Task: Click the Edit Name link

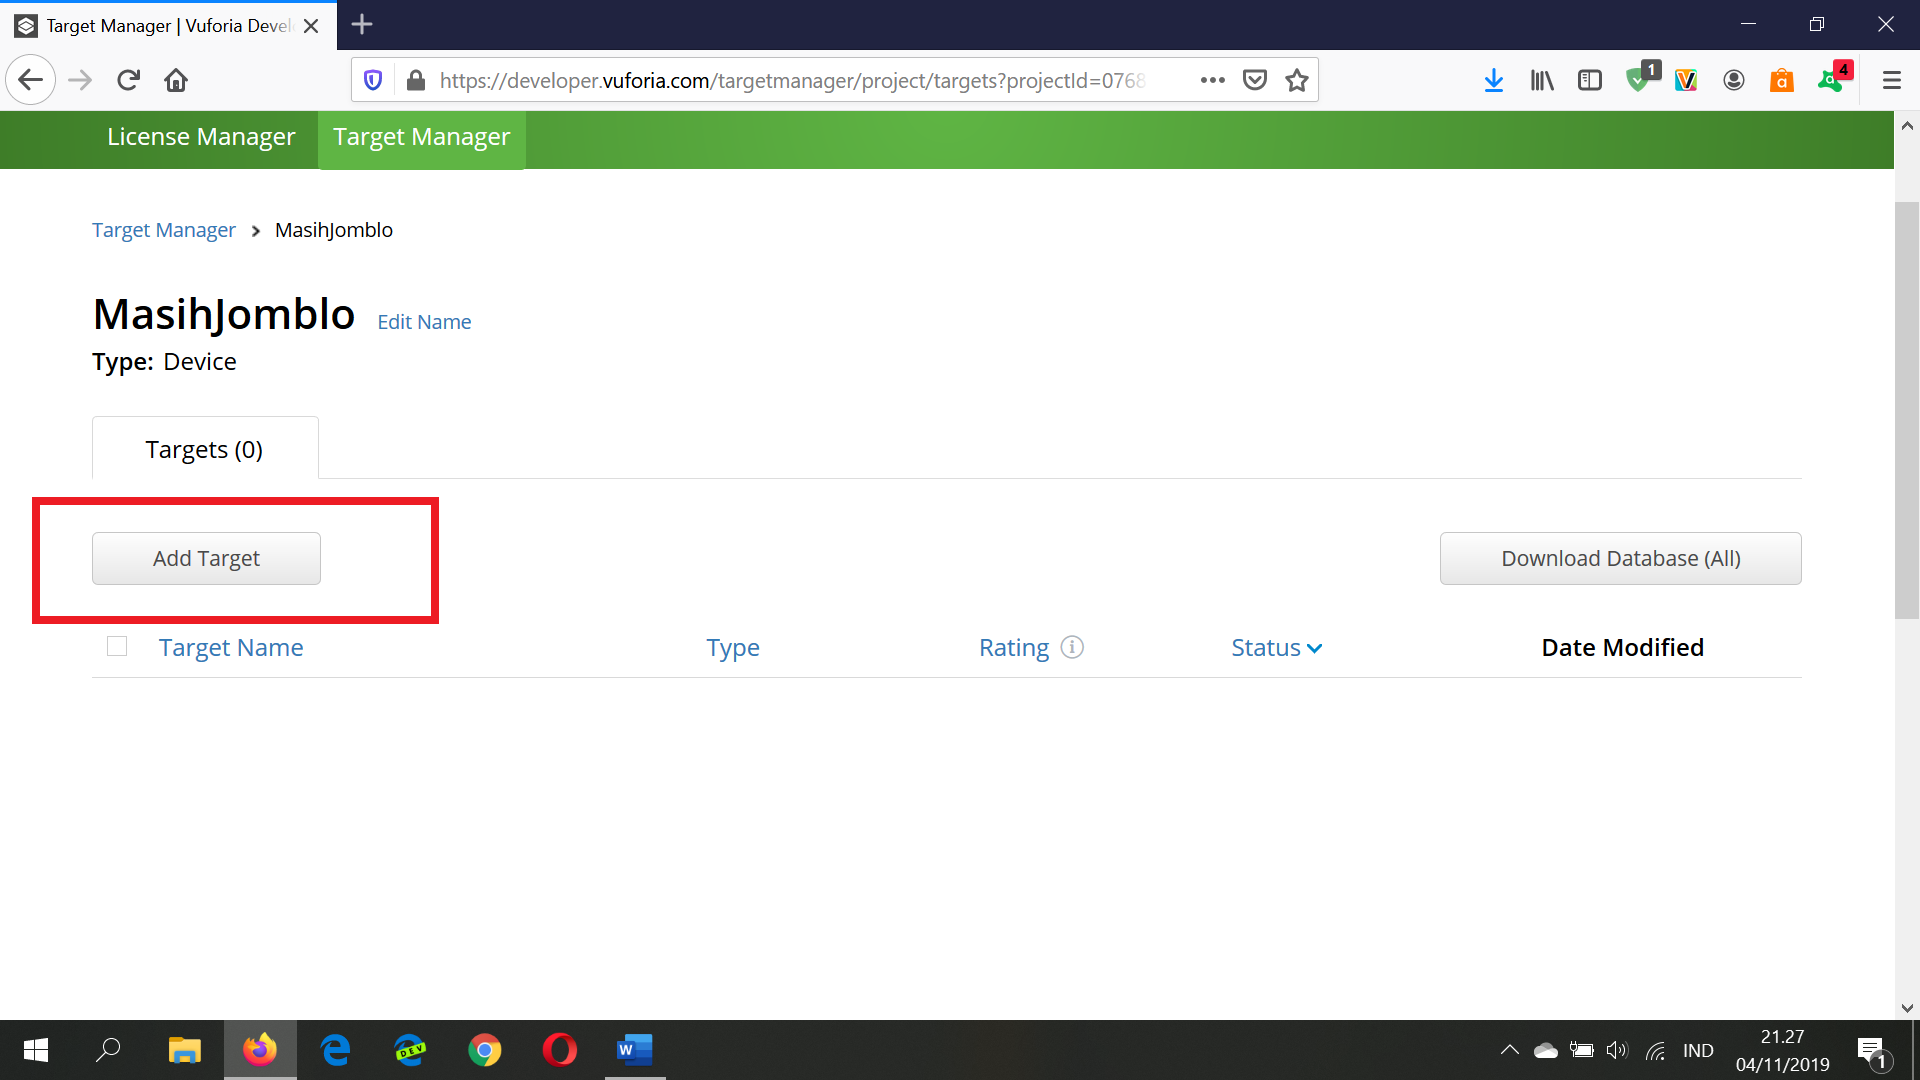Action: [x=424, y=322]
